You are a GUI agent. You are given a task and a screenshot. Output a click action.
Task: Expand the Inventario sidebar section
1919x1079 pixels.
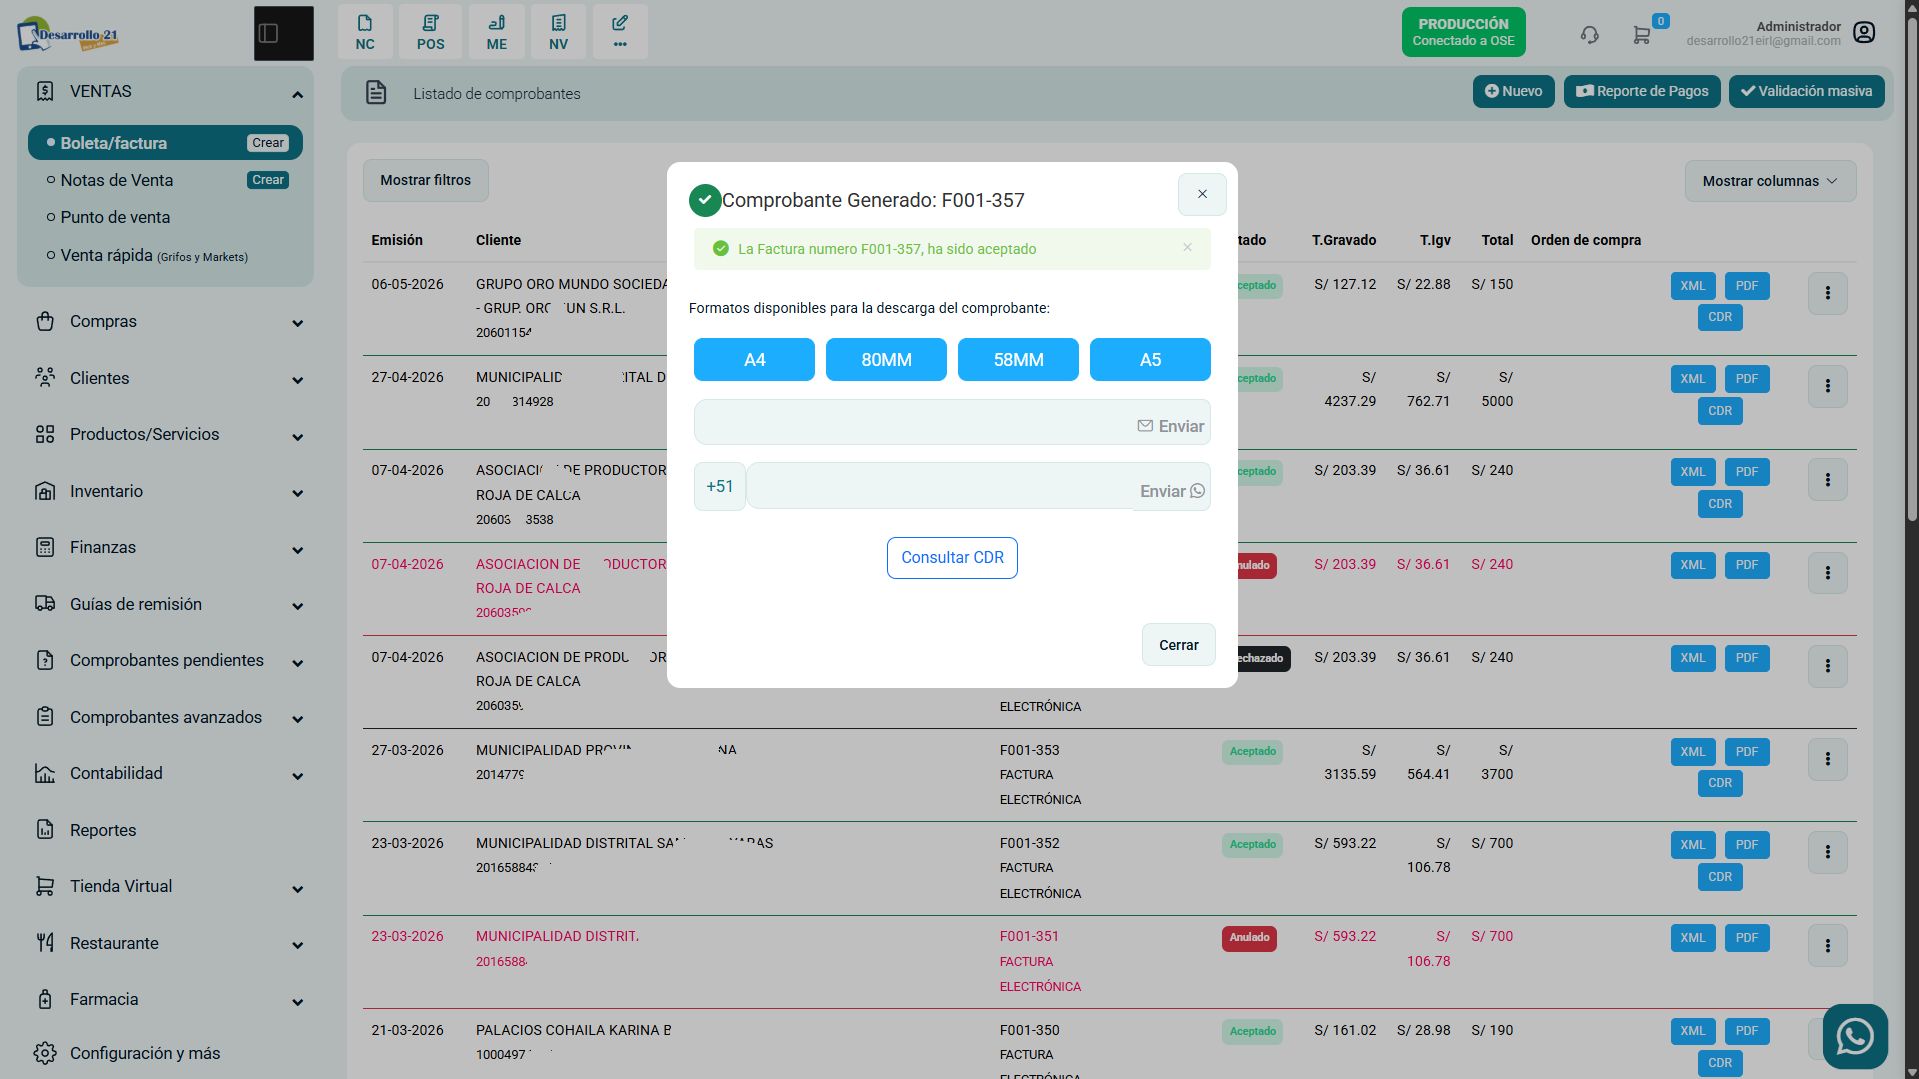pos(166,492)
